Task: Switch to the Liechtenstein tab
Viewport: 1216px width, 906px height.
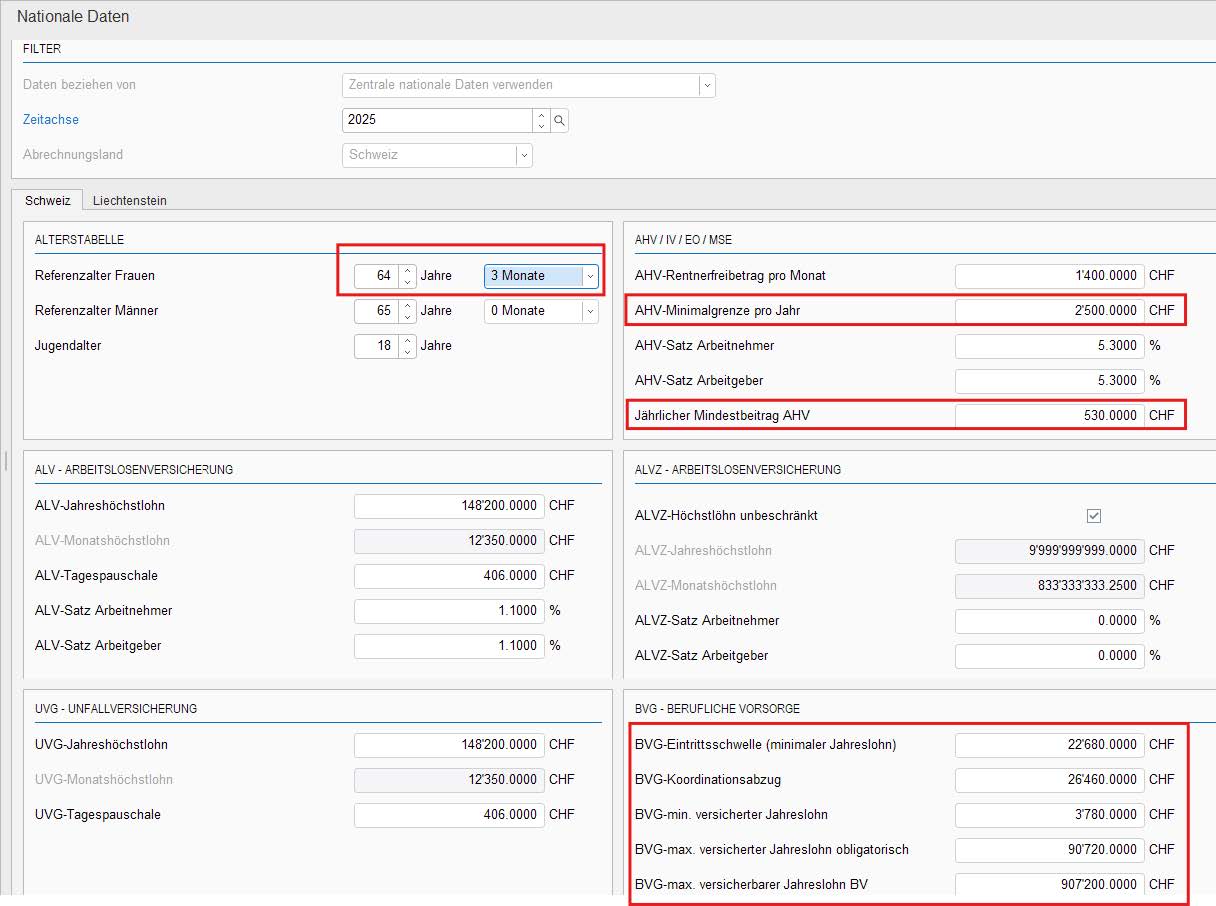Action: click(130, 200)
